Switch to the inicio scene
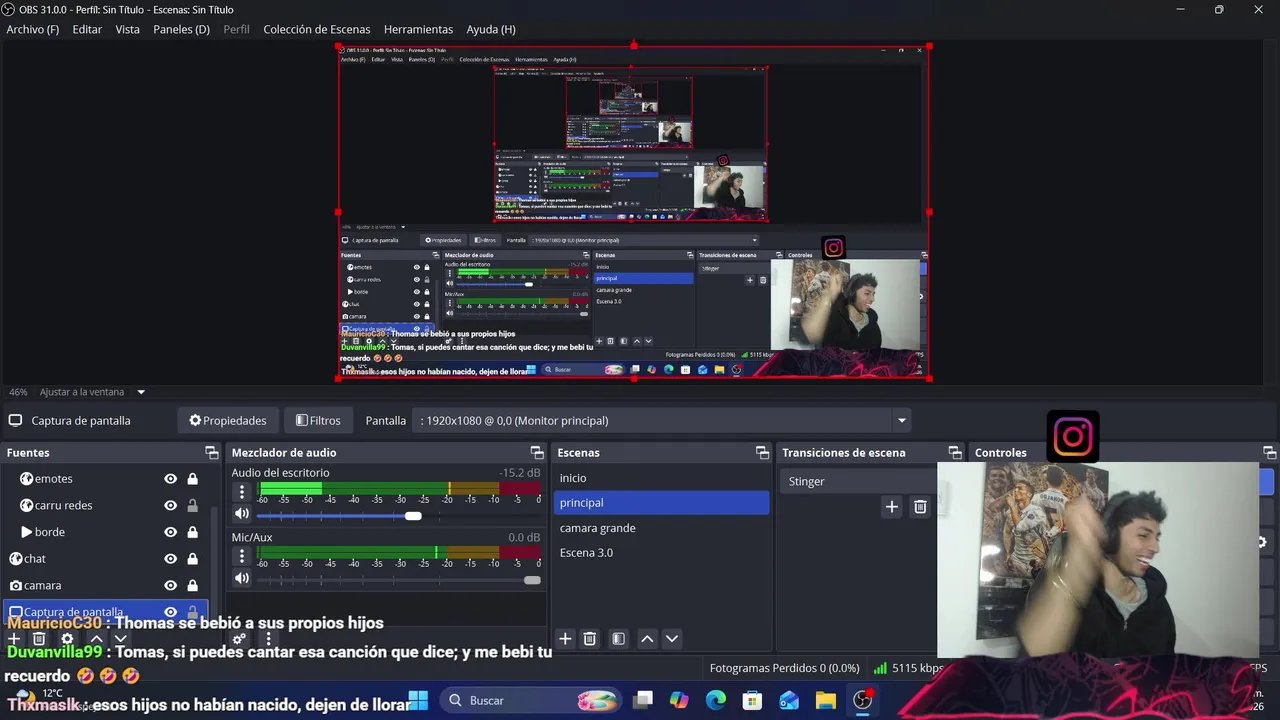The image size is (1280, 720). pyautogui.click(x=661, y=478)
